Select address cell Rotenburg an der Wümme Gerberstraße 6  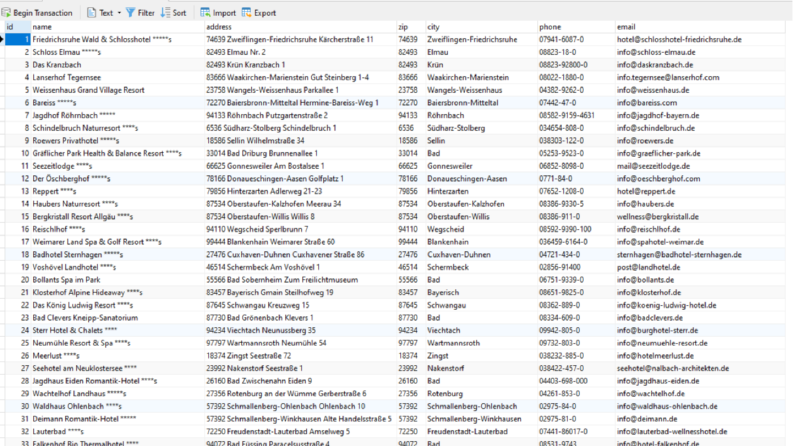click(x=300, y=393)
